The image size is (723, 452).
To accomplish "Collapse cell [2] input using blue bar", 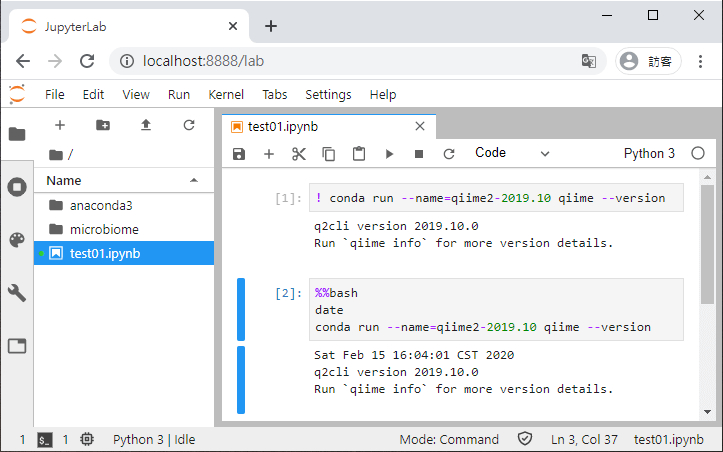I will pyautogui.click(x=241, y=309).
